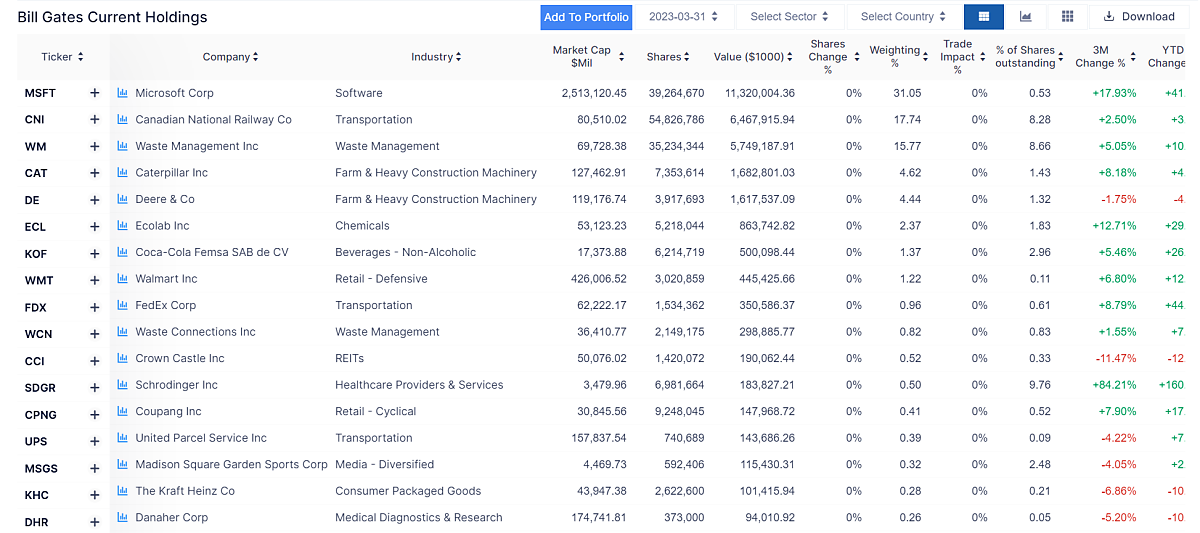Select the Waste Connections Inc name
Screen dimensions: 1200x533
pos(196,332)
